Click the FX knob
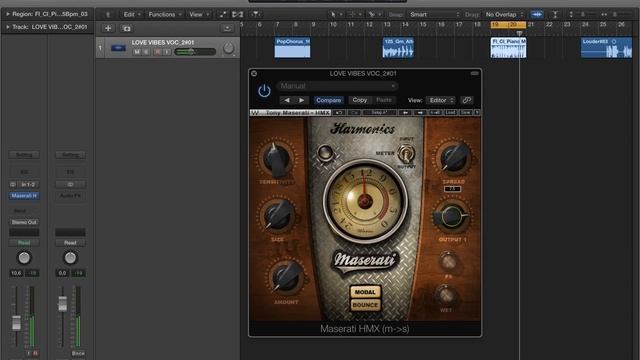This screenshot has height=360, width=640. [x=448, y=262]
